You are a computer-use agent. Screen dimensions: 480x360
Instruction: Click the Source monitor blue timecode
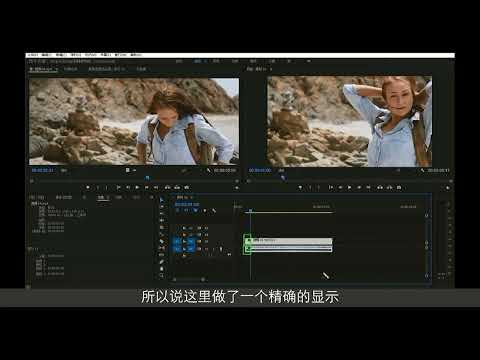tap(42, 170)
